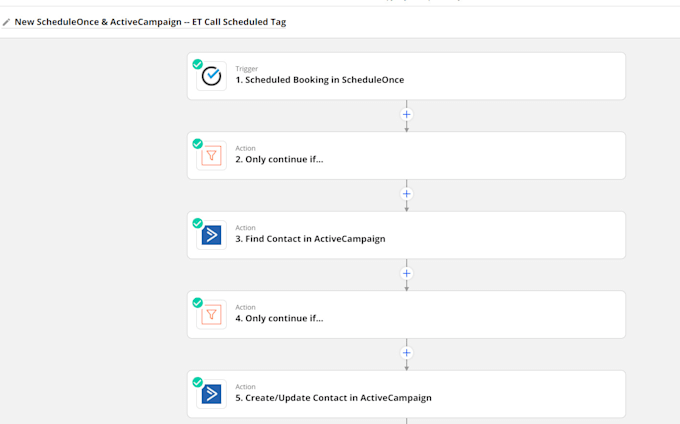Click the filter icon in step 4

[211, 315]
